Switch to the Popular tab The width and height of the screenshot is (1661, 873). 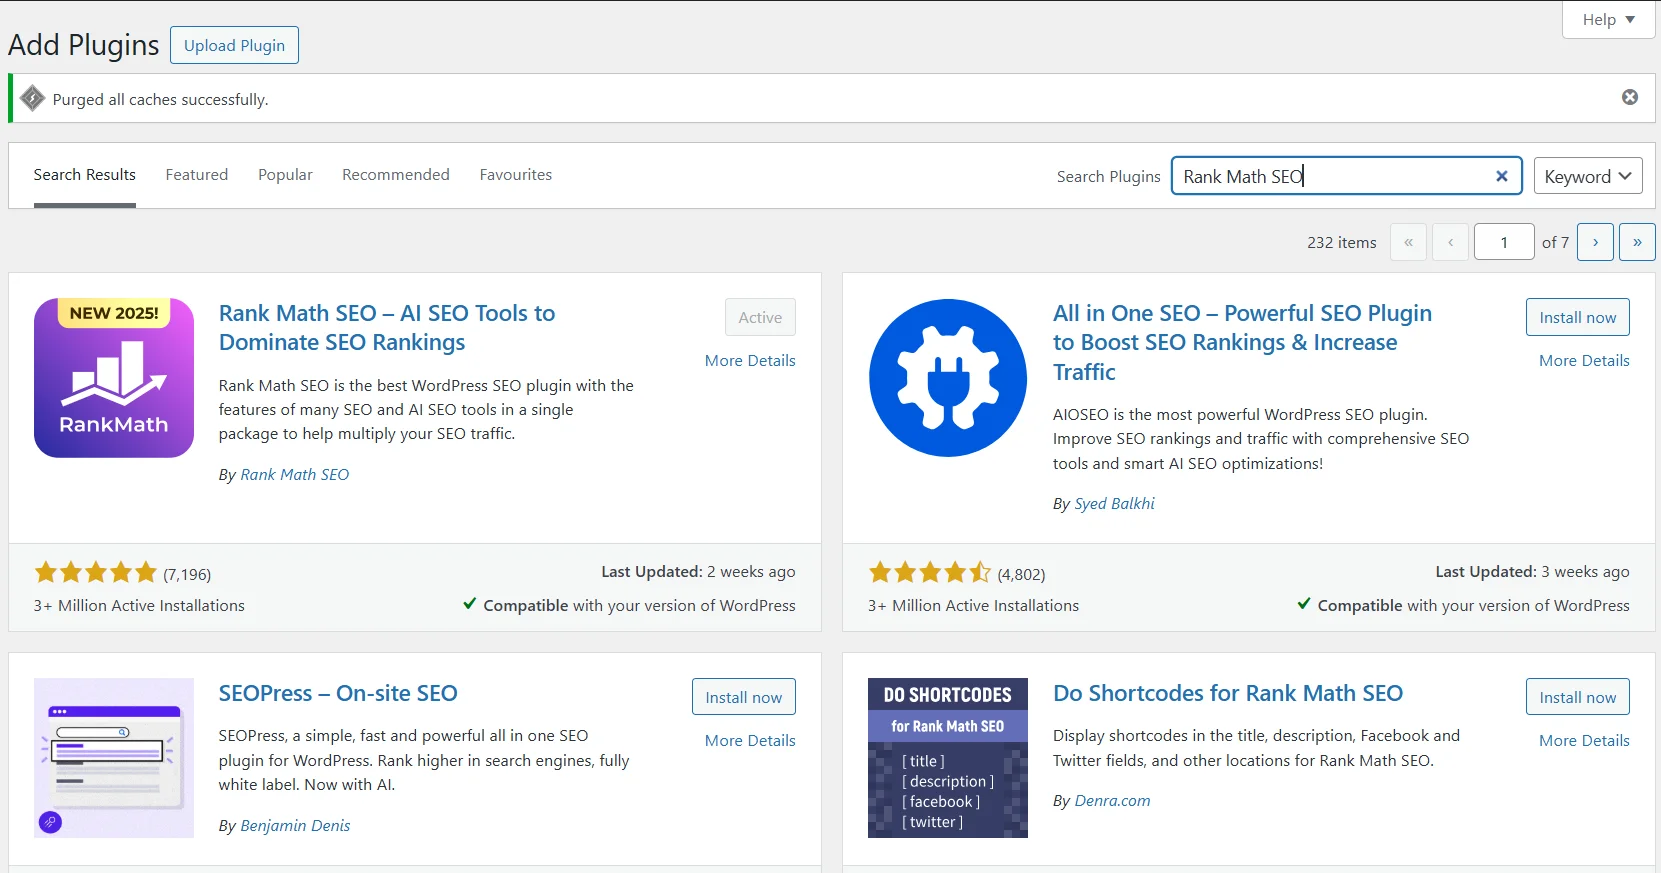pos(285,175)
